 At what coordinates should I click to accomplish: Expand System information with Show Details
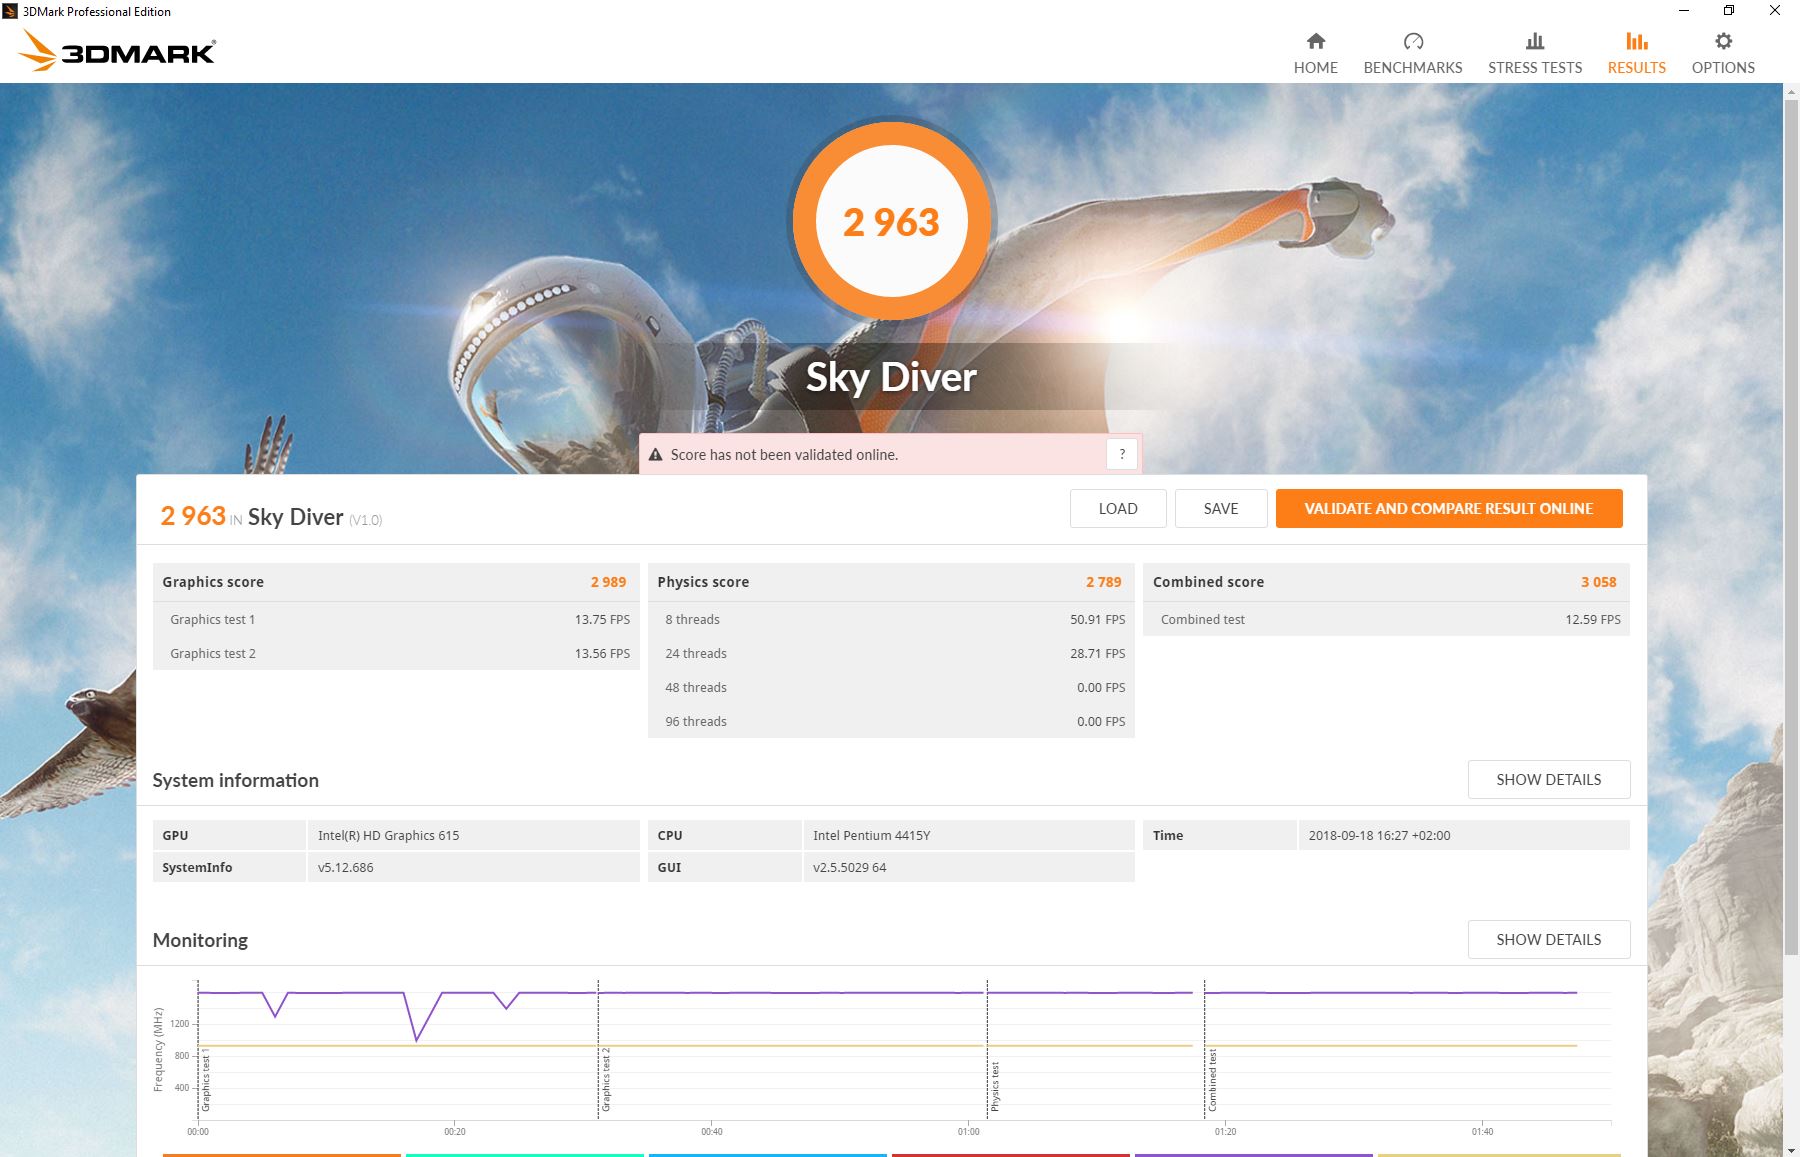tap(1548, 780)
